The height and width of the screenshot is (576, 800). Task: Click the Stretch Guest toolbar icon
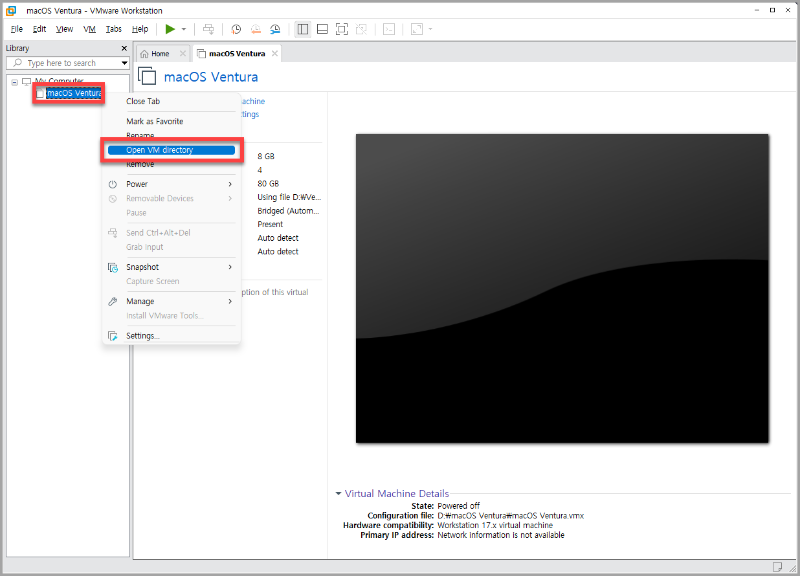pos(417,29)
